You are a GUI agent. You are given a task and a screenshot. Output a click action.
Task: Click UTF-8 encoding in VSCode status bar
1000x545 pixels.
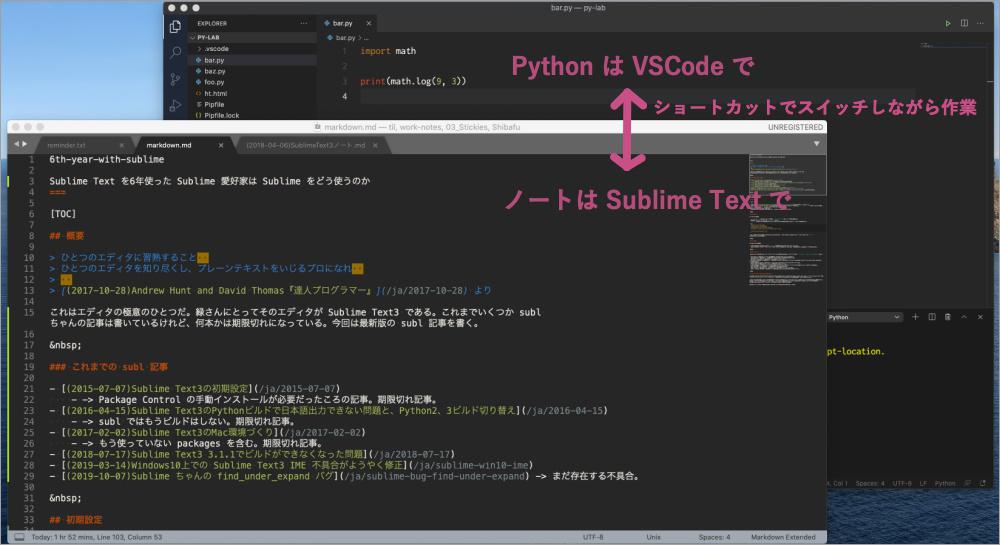(902, 483)
